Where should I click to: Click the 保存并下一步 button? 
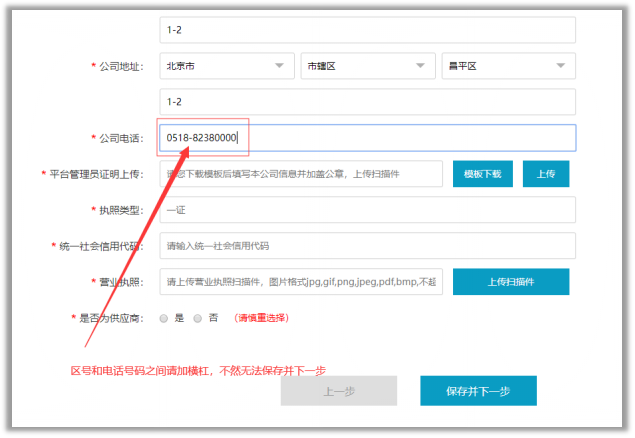click(478, 391)
